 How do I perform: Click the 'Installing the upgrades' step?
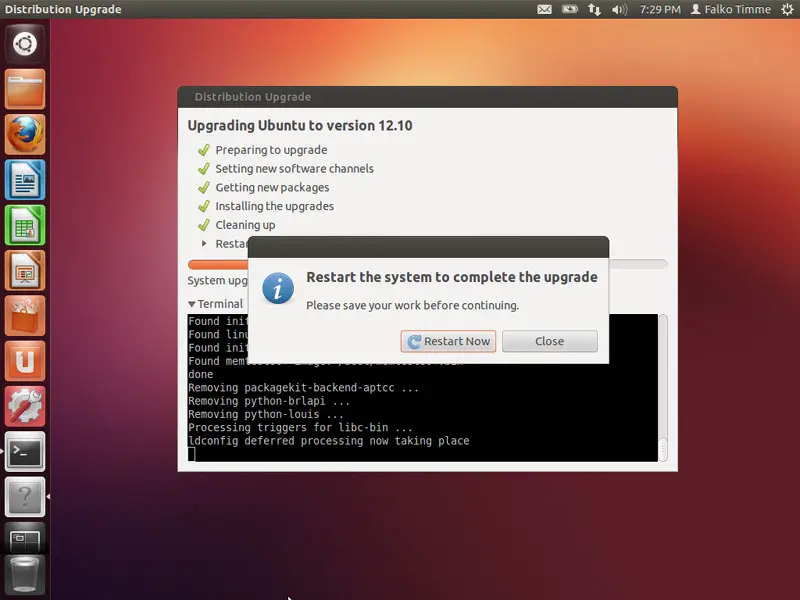point(274,206)
